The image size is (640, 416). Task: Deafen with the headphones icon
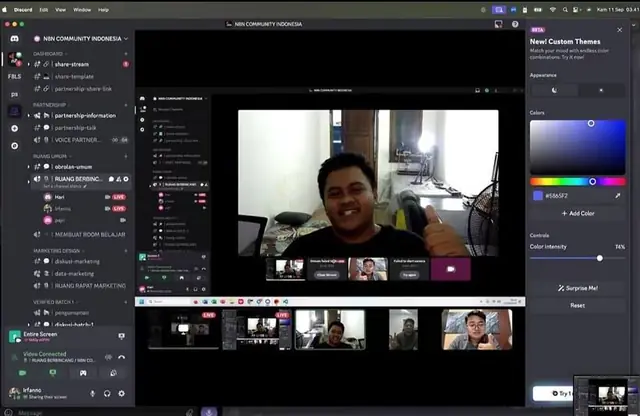click(107, 394)
